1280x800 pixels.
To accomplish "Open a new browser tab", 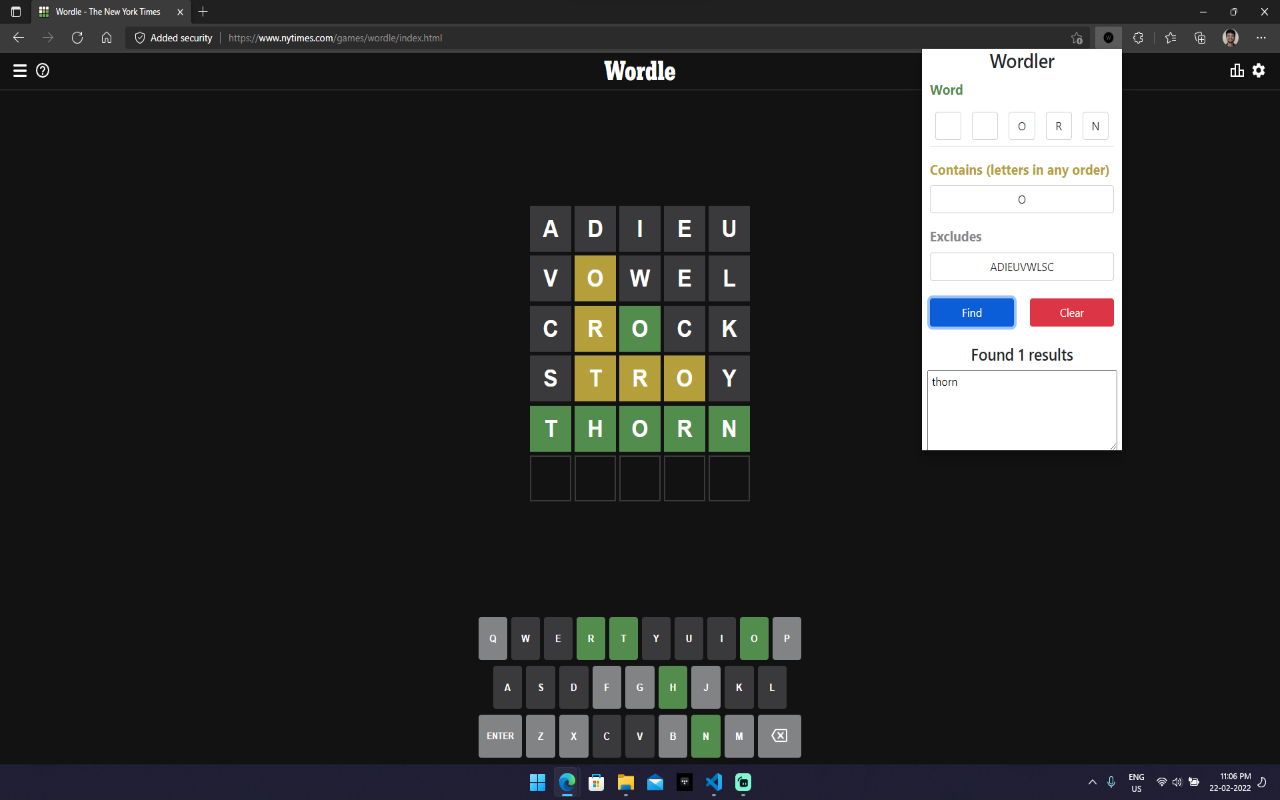I will pyautogui.click(x=202, y=12).
